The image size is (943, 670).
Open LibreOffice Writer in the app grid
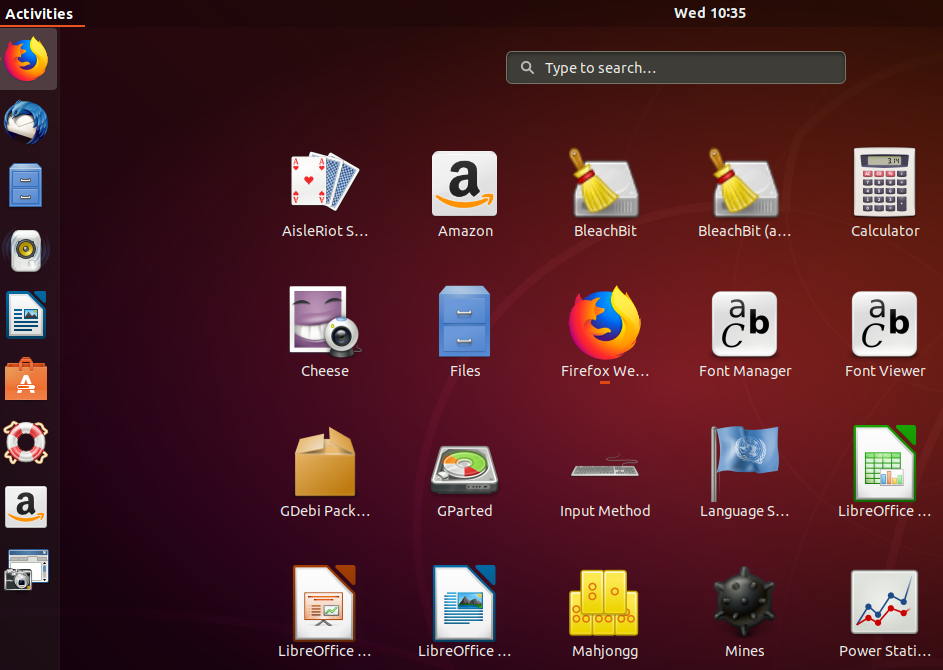click(x=465, y=612)
